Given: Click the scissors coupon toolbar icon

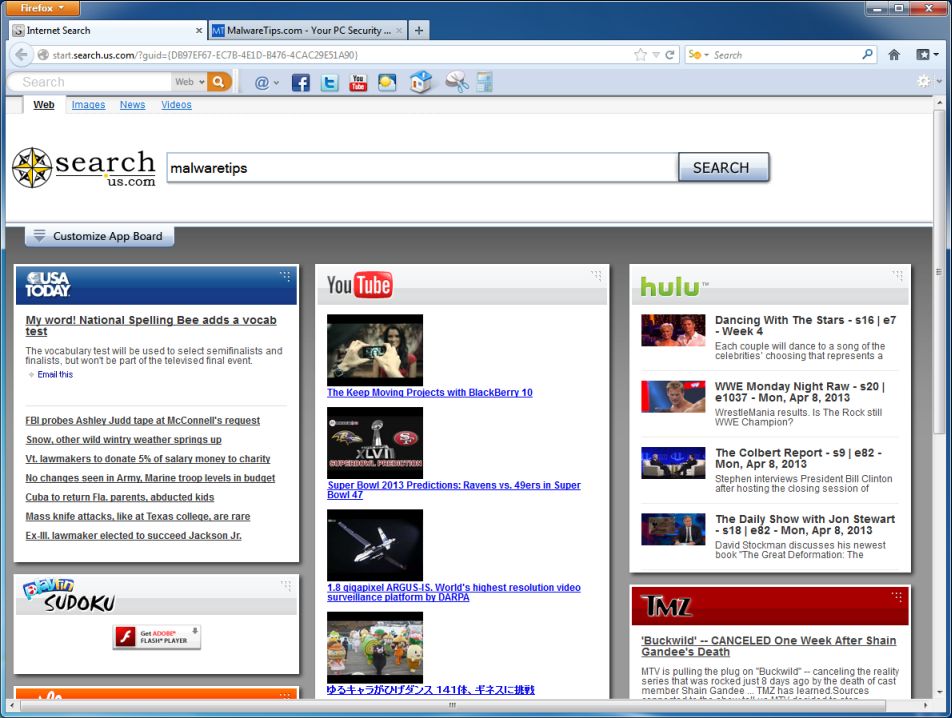Looking at the screenshot, I should [x=457, y=81].
